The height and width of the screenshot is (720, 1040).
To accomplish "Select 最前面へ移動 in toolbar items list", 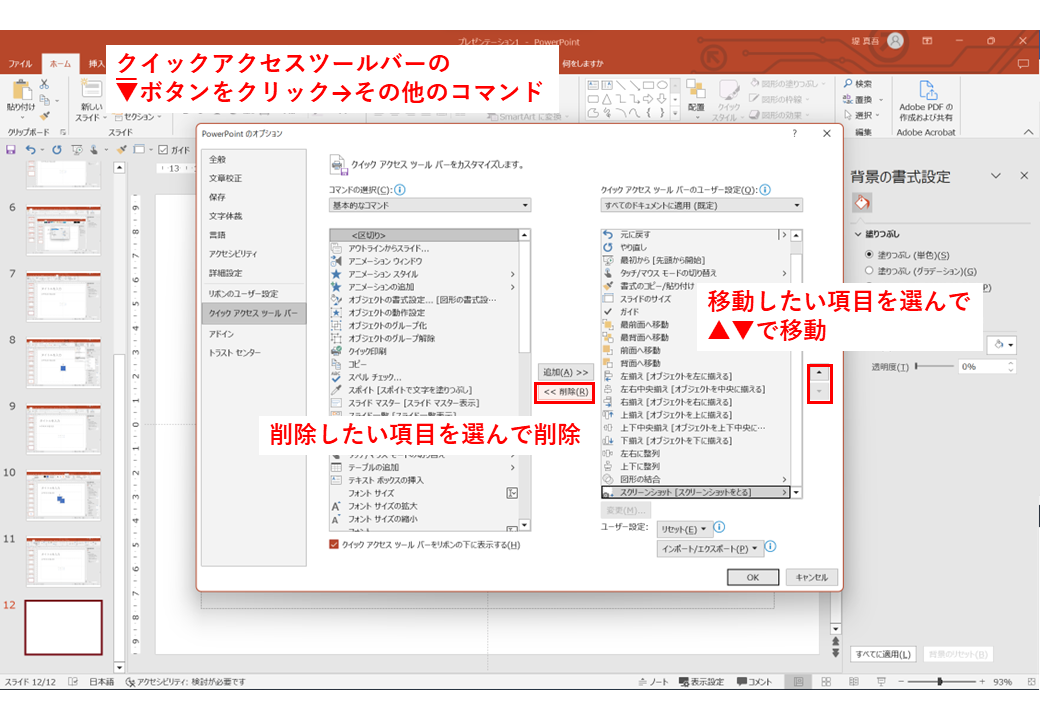I will coord(695,325).
